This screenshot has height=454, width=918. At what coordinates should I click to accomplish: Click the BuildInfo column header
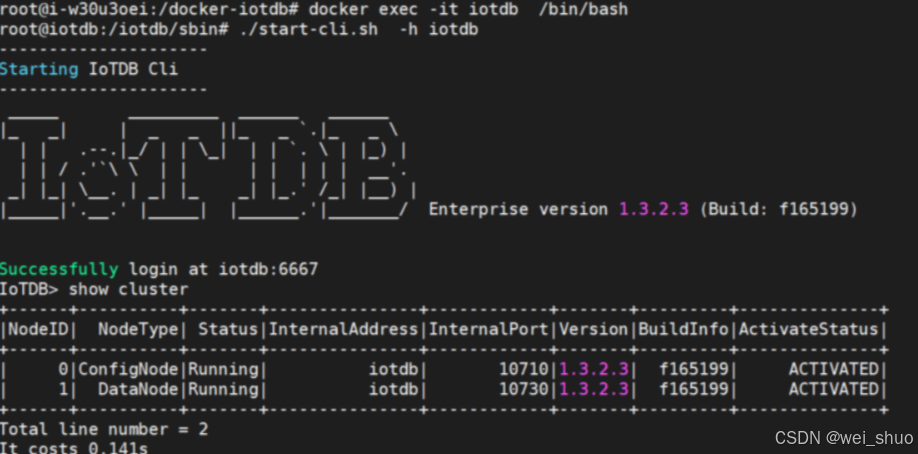[x=683, y=329]
